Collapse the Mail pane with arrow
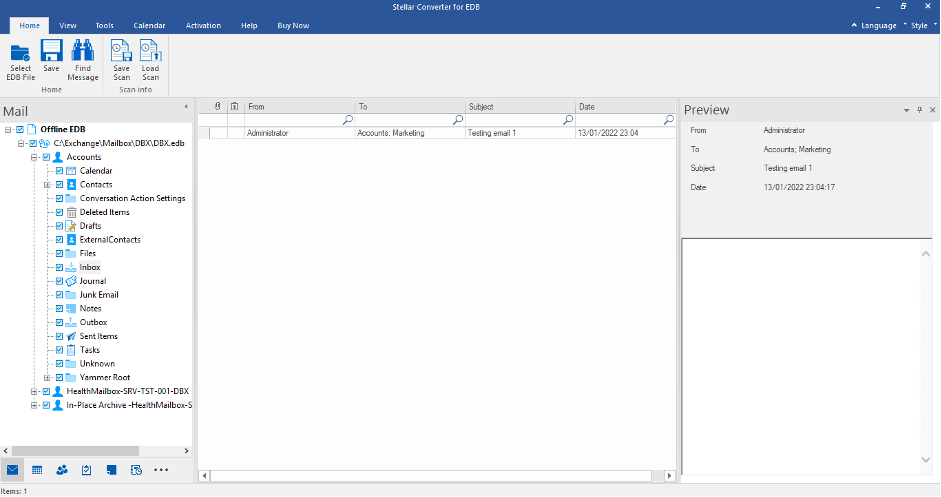This screenshot has width=941, height=497. coord(186,107)
